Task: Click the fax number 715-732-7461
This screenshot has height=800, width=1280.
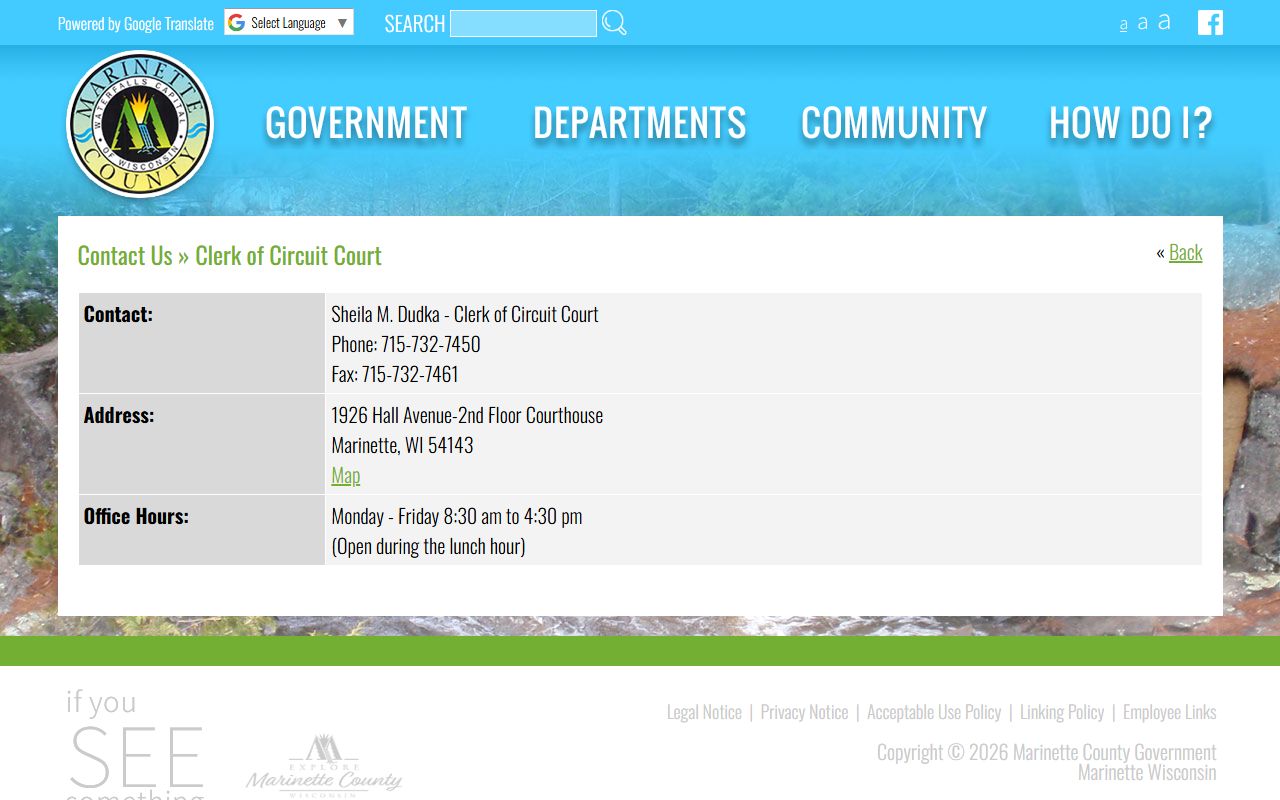Action: click(x=410, y=374)
